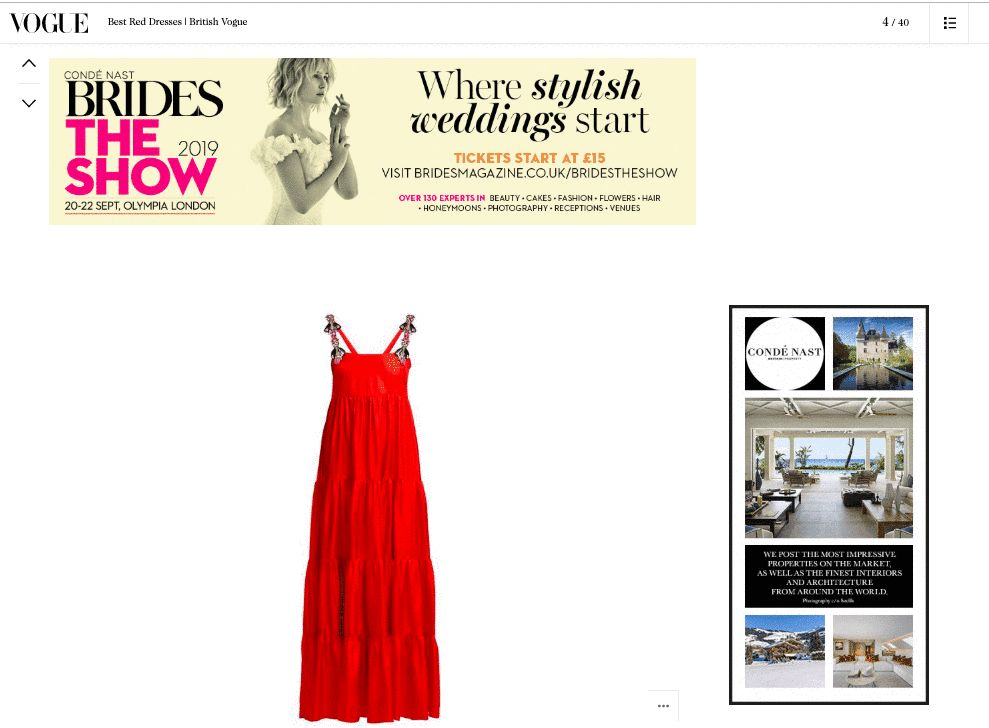Image resolution: width=989 pixels, height=728 pixels.
Task: Visit the bridesmagazine.co.uk/bridestheshow link
Action: [529, 173]
